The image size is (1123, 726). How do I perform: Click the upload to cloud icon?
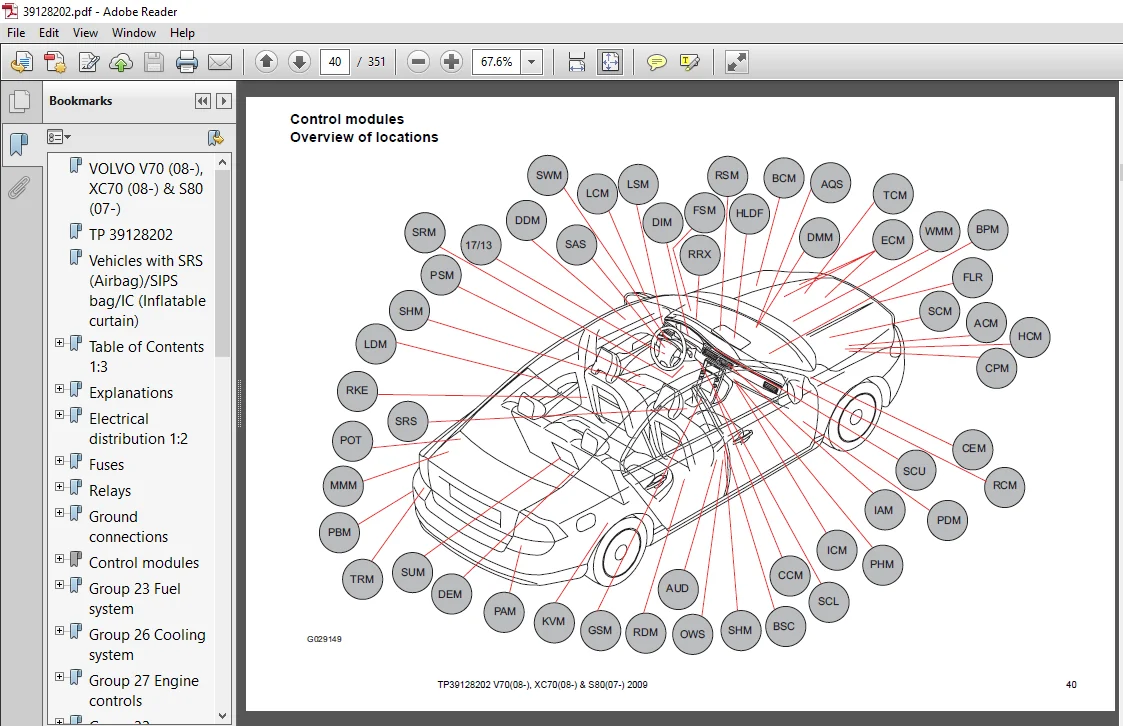pyautogui.click(x=121, y=62)
